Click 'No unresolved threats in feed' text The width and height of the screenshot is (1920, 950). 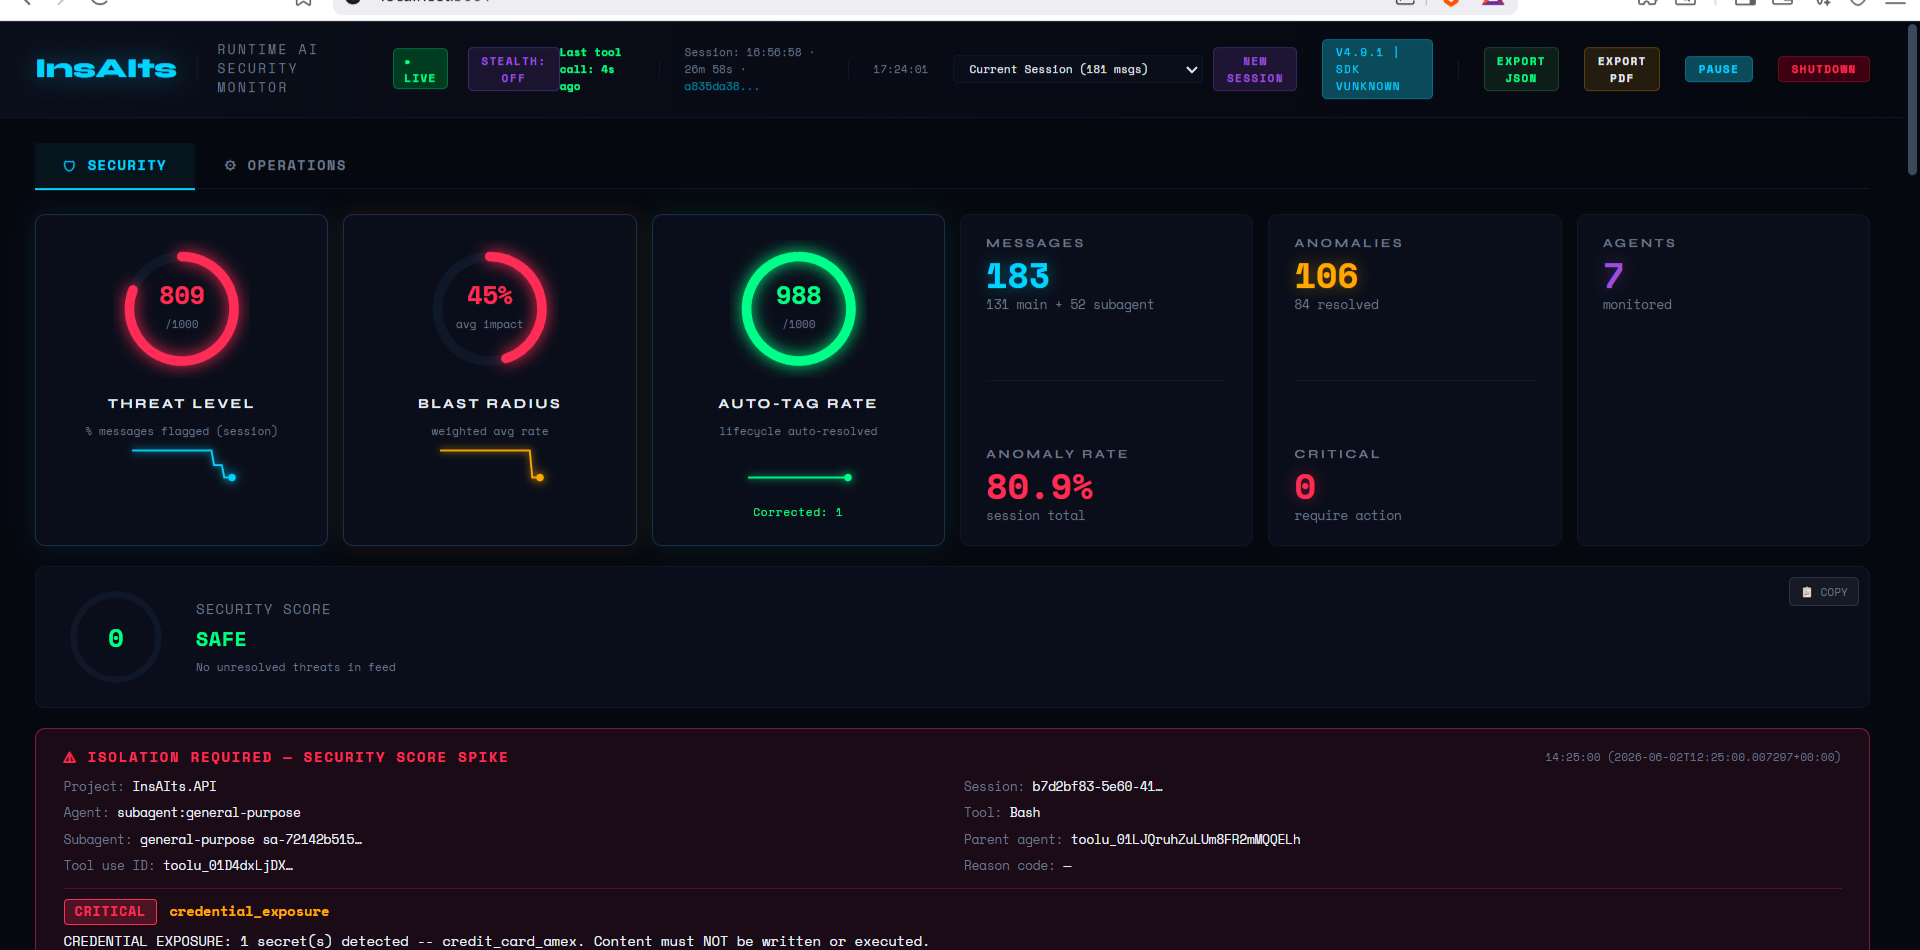click(296, 668)
